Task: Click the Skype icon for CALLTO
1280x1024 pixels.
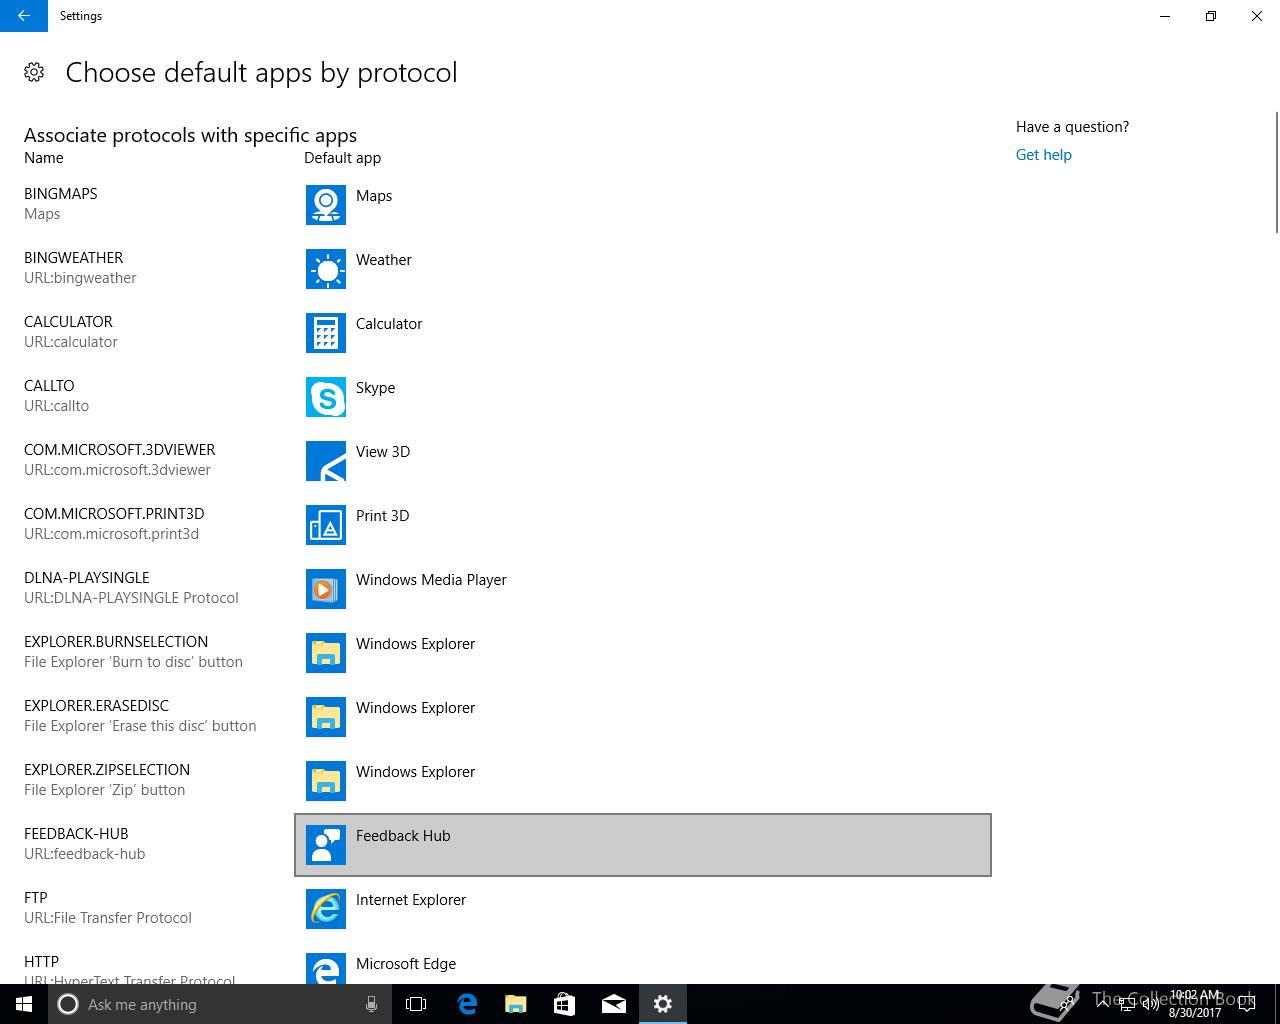Action: (326, 397)
